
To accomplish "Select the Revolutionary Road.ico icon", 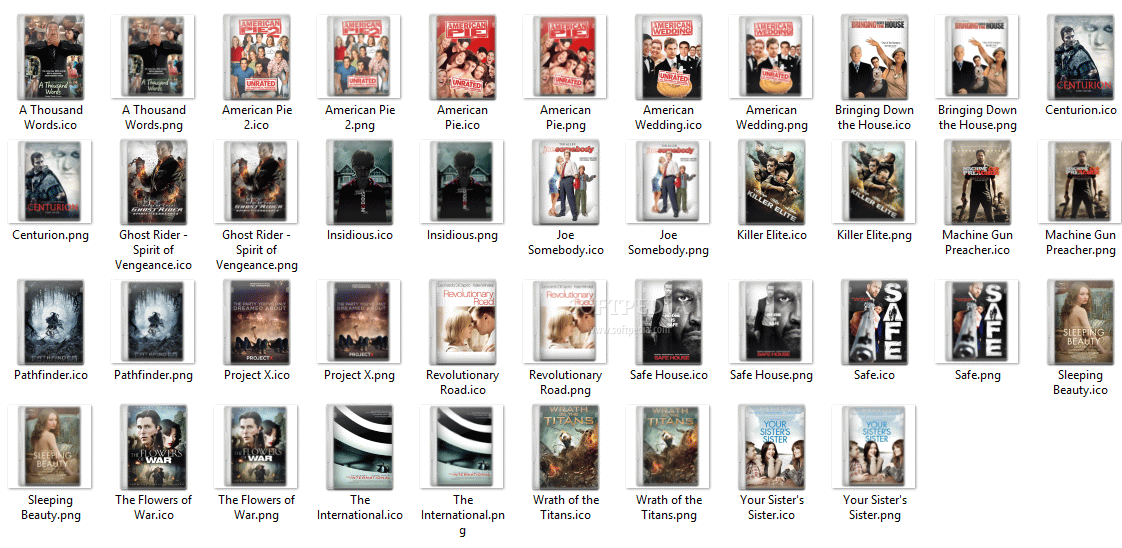I will [463, 322].
